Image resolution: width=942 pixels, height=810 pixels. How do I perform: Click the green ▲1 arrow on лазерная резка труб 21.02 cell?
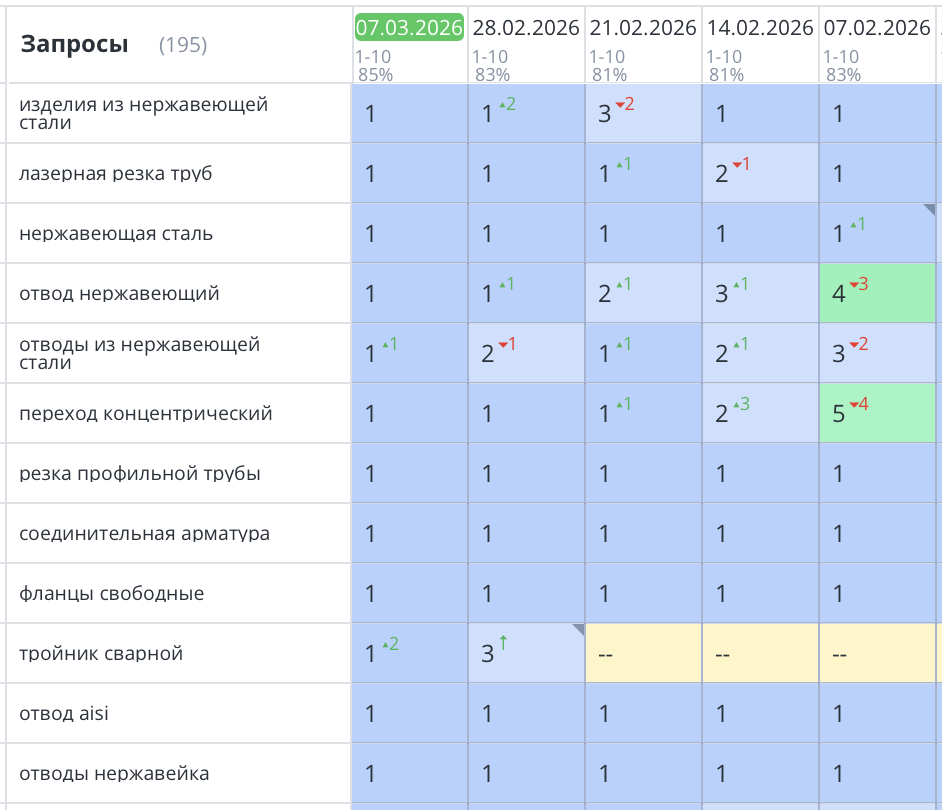pyautogui.click(x=620, y=164)
